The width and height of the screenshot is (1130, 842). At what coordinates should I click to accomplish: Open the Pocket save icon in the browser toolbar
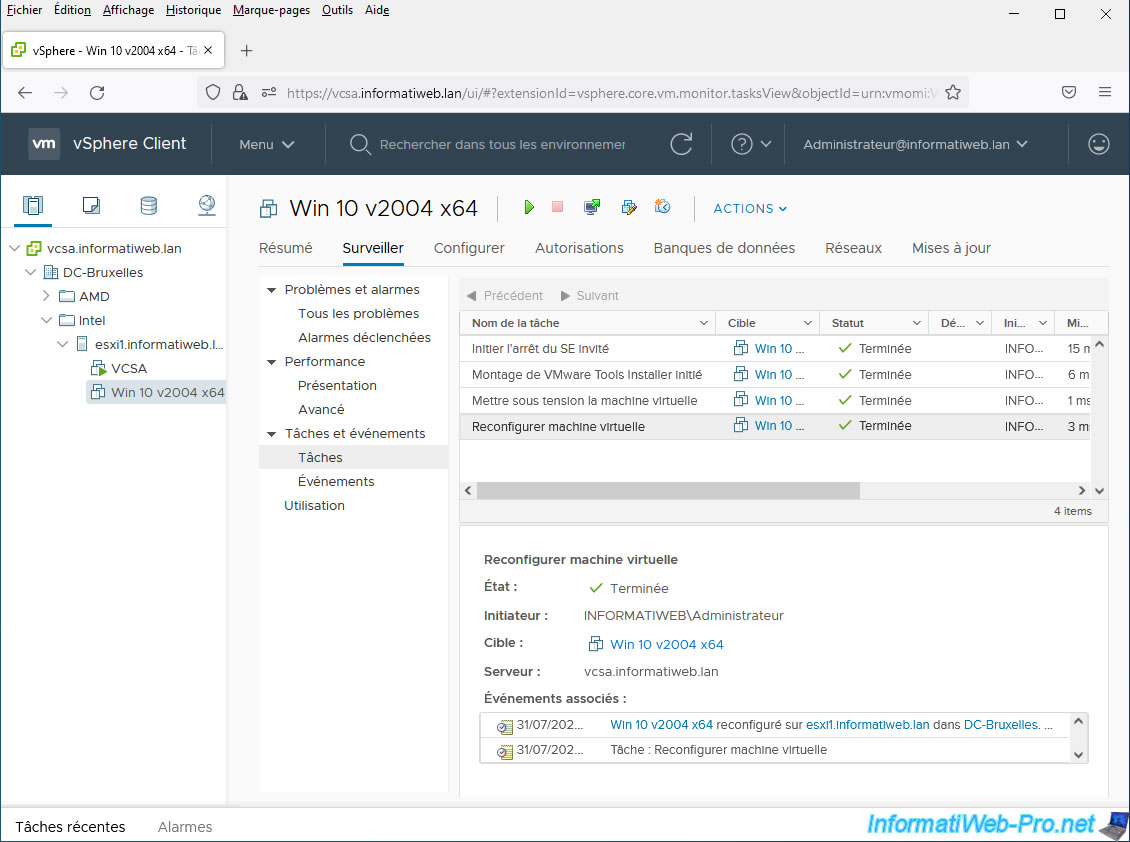[x=1069, y=92]
